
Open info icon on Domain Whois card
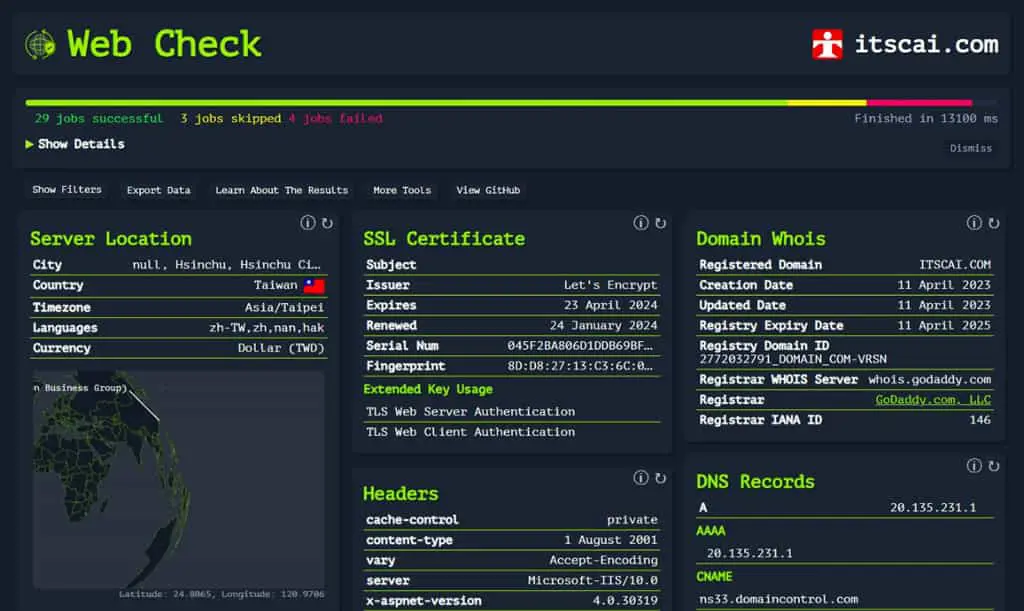coord(974,223)
